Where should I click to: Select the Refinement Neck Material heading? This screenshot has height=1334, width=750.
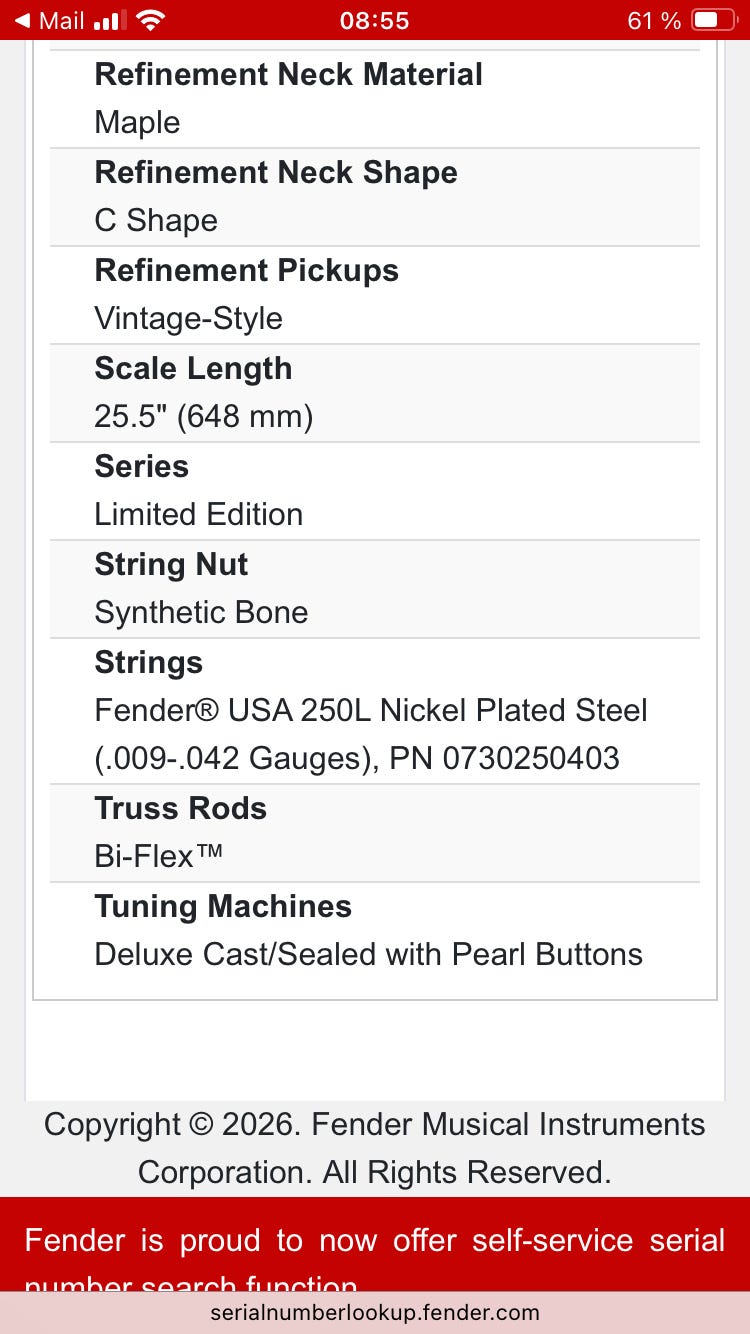pos(288,74)
